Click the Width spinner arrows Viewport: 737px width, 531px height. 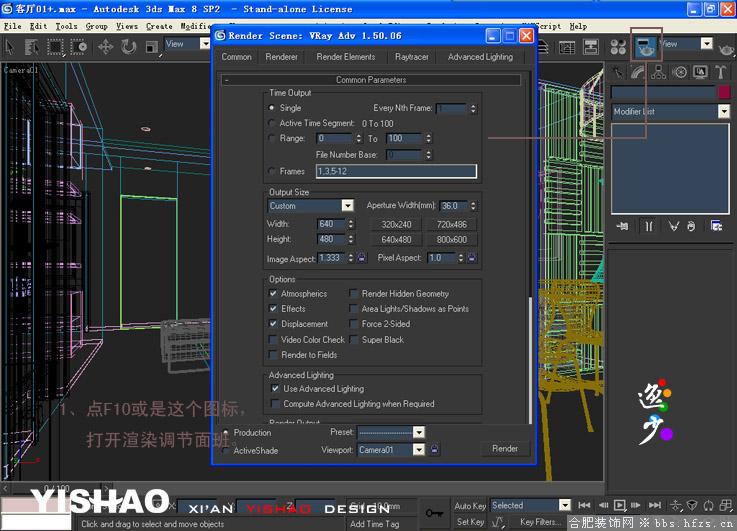coord(351,224)
